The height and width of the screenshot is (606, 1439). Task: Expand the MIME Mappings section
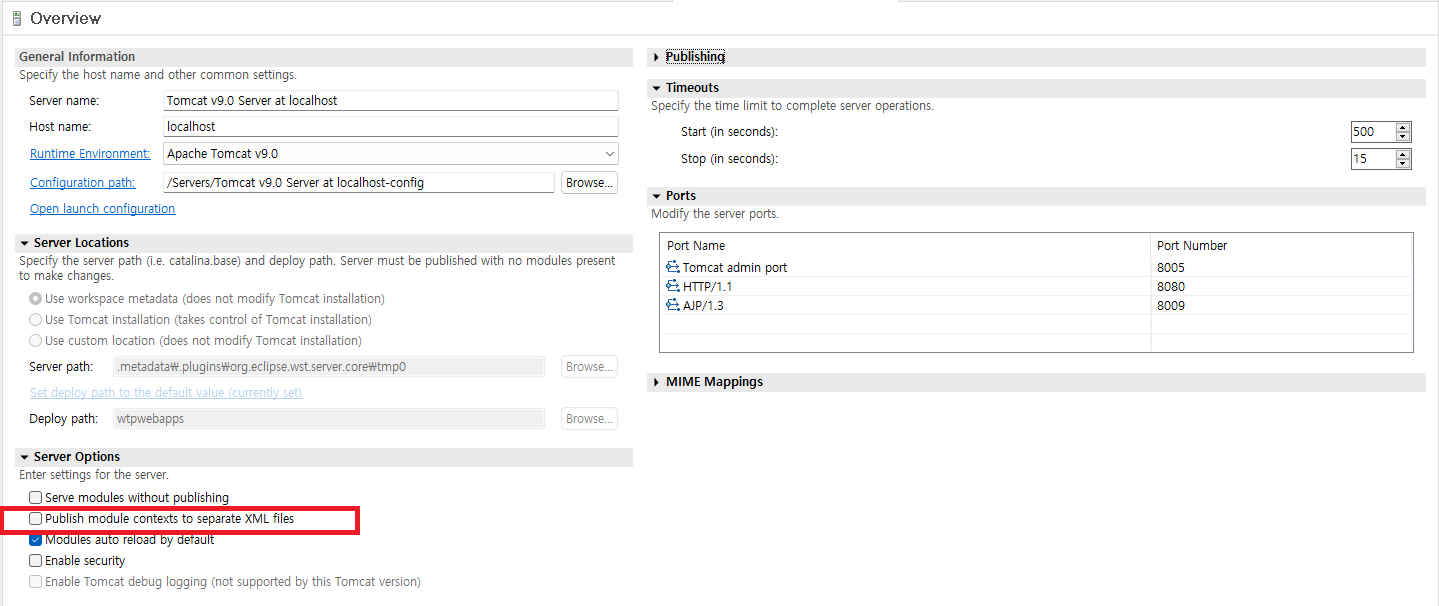(656, 382)
